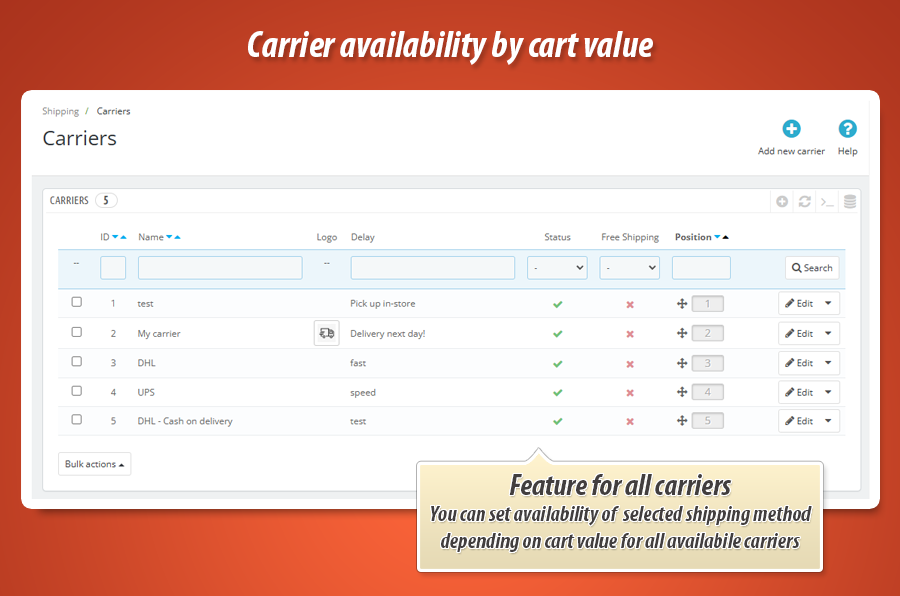
Task: Tick the checkbox next to My carrier
Action: pos(77,332)
